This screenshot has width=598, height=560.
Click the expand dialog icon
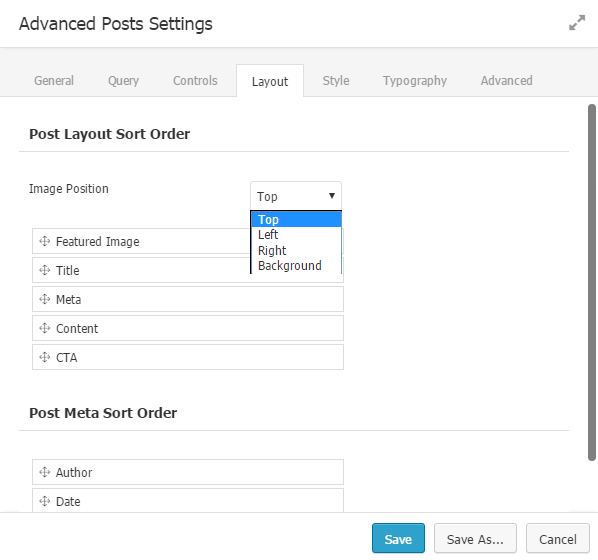pyautogui.click(x=577, y=23)
